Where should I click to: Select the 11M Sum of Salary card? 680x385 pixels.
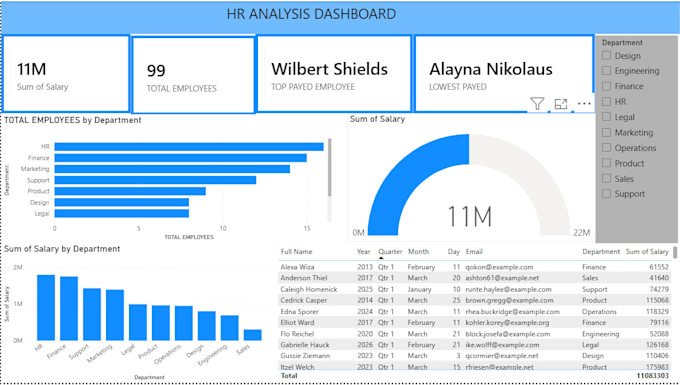pyautogui.click(x=66, y=74)
